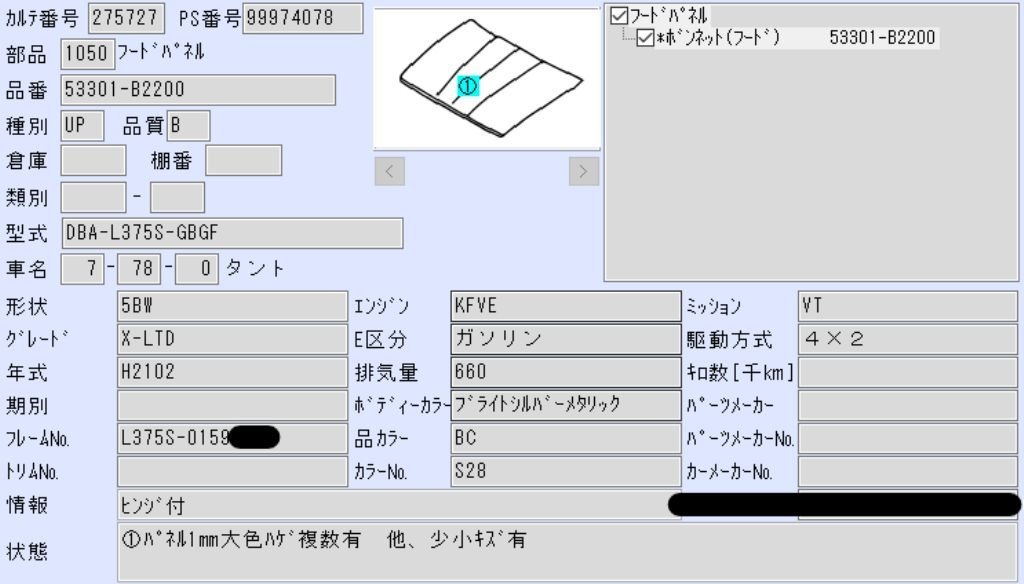Click the 年式 field H2102

[x=232, y=372]
